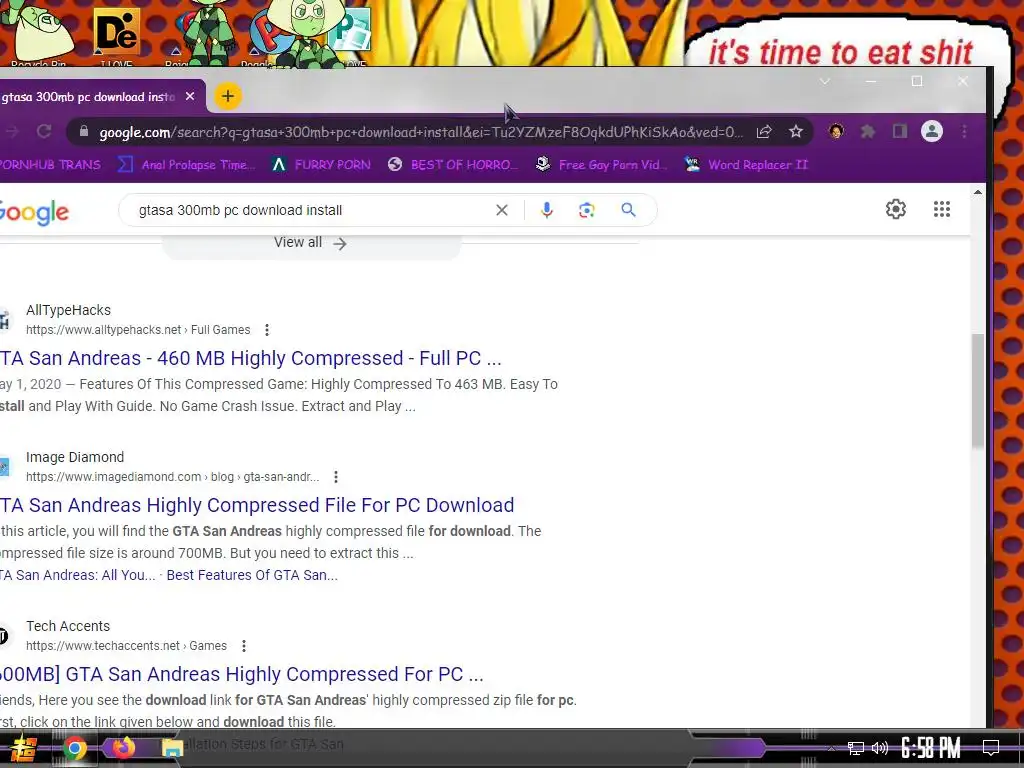The width and height of the screenshot is (1024, 768).
Task: Click the address bar padlock icon
Action: tap(84, 132)
